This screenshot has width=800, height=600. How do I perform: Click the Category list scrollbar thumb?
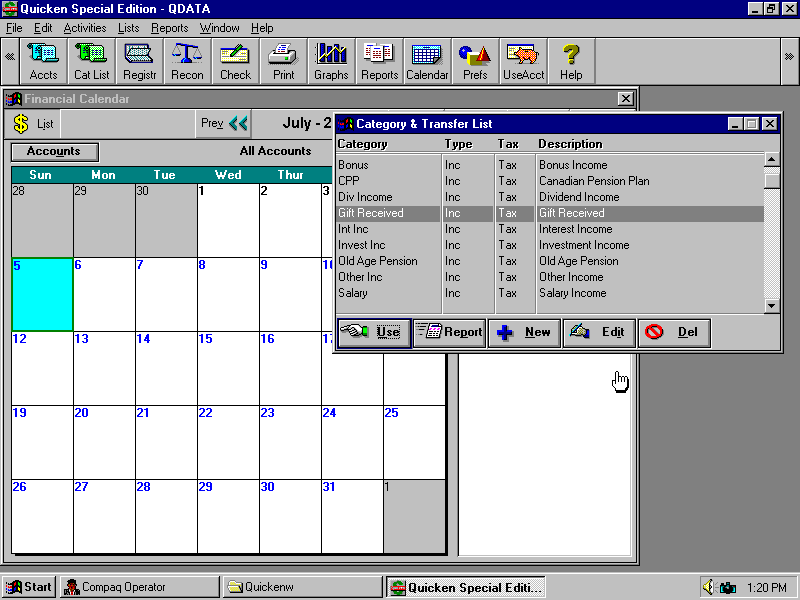[771, 181]
